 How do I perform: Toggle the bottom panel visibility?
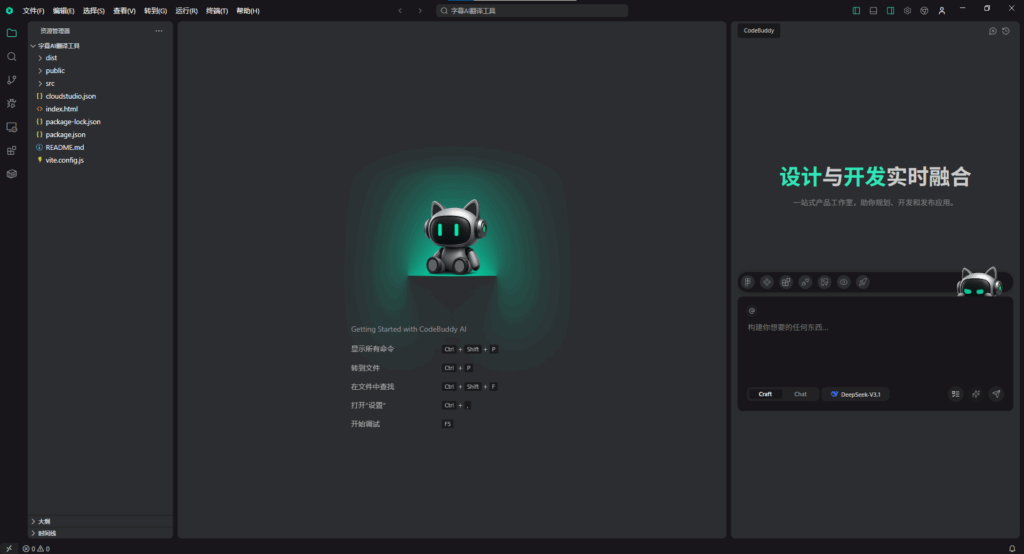(873, 10)
